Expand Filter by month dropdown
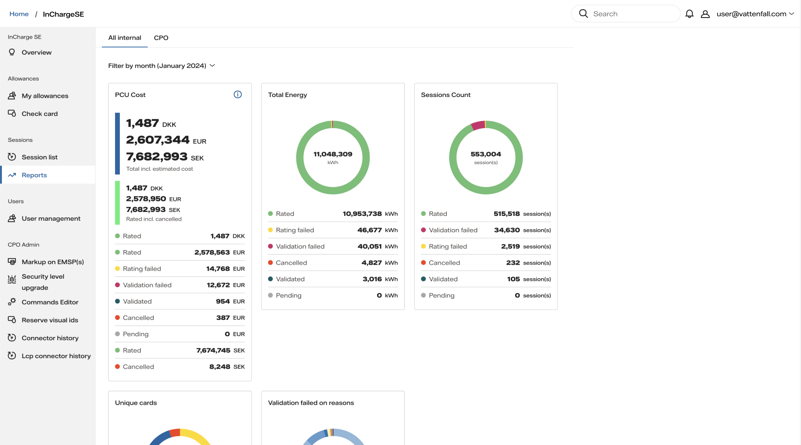The height and width of the screenshot is (445, 801). [161, 65]
